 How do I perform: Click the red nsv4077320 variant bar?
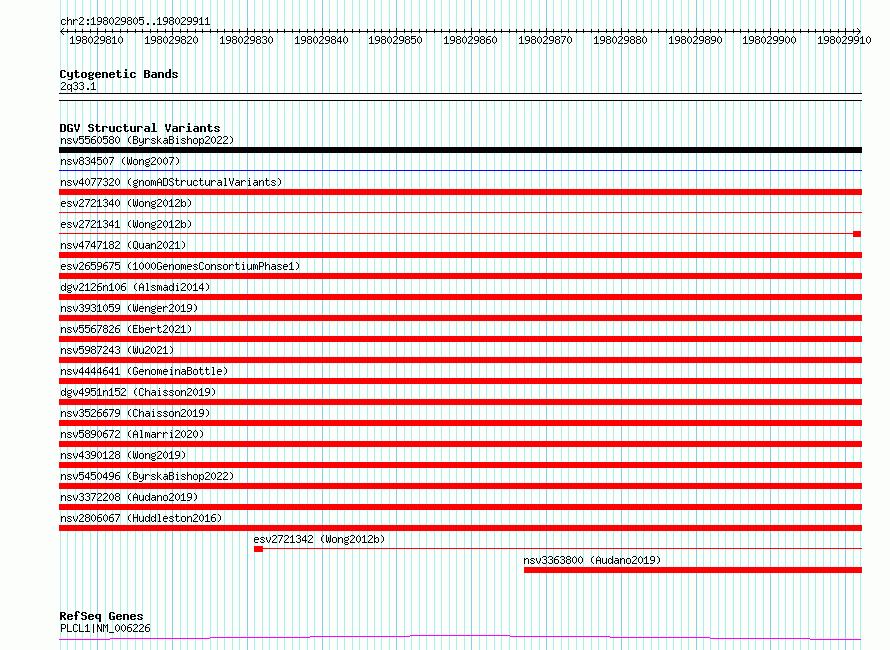(460, 192)
